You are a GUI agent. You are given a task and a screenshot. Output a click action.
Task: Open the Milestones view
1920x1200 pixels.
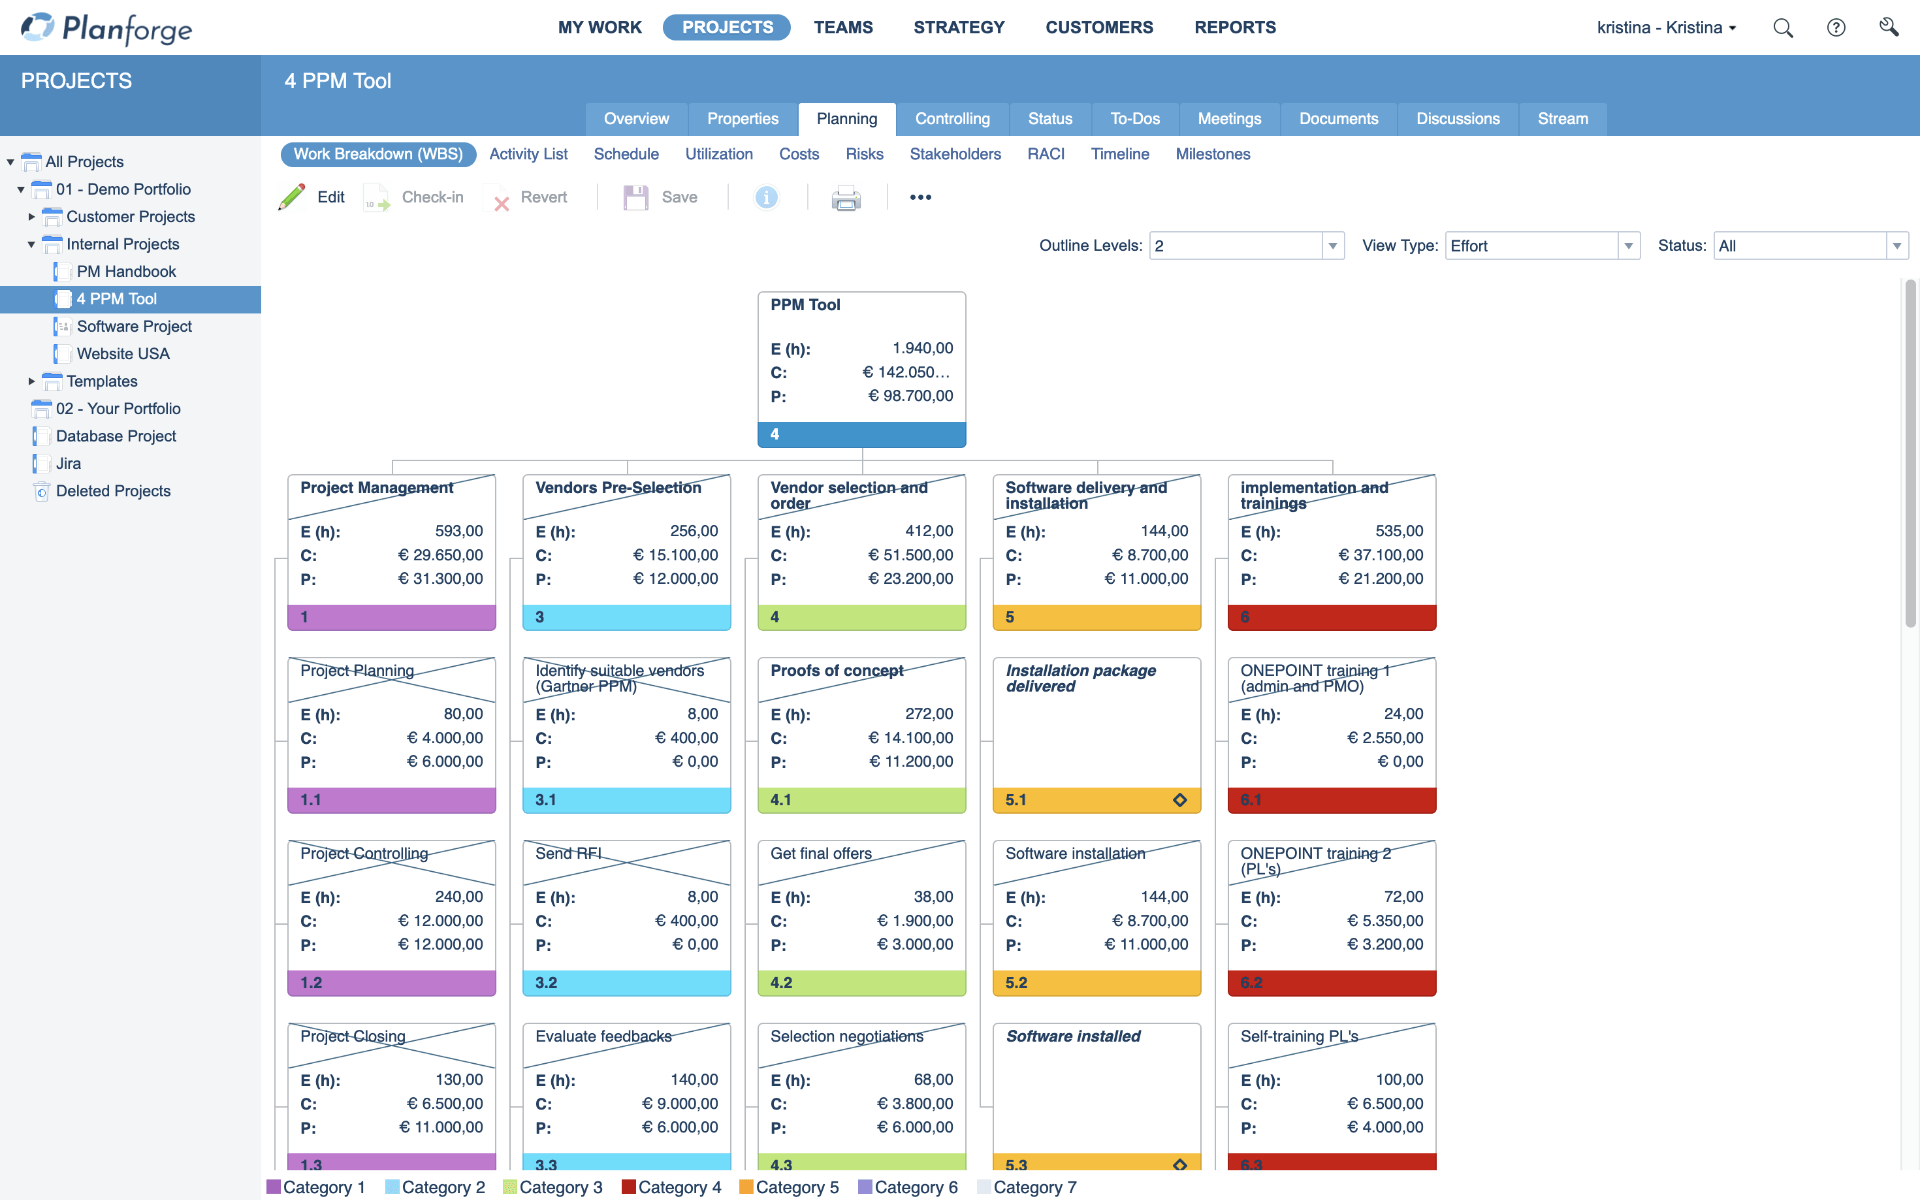point(1212,154)
